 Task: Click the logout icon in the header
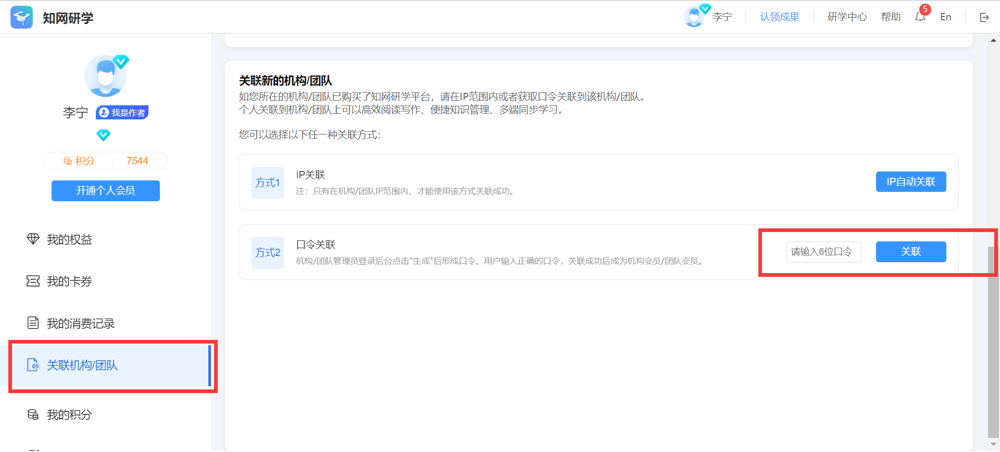983,17
